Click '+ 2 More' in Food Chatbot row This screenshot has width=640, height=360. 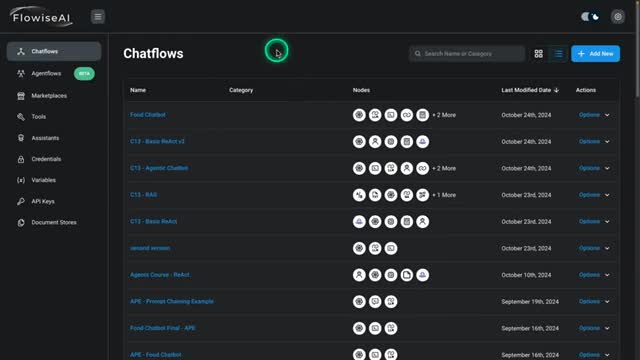[x=444, y=115]
